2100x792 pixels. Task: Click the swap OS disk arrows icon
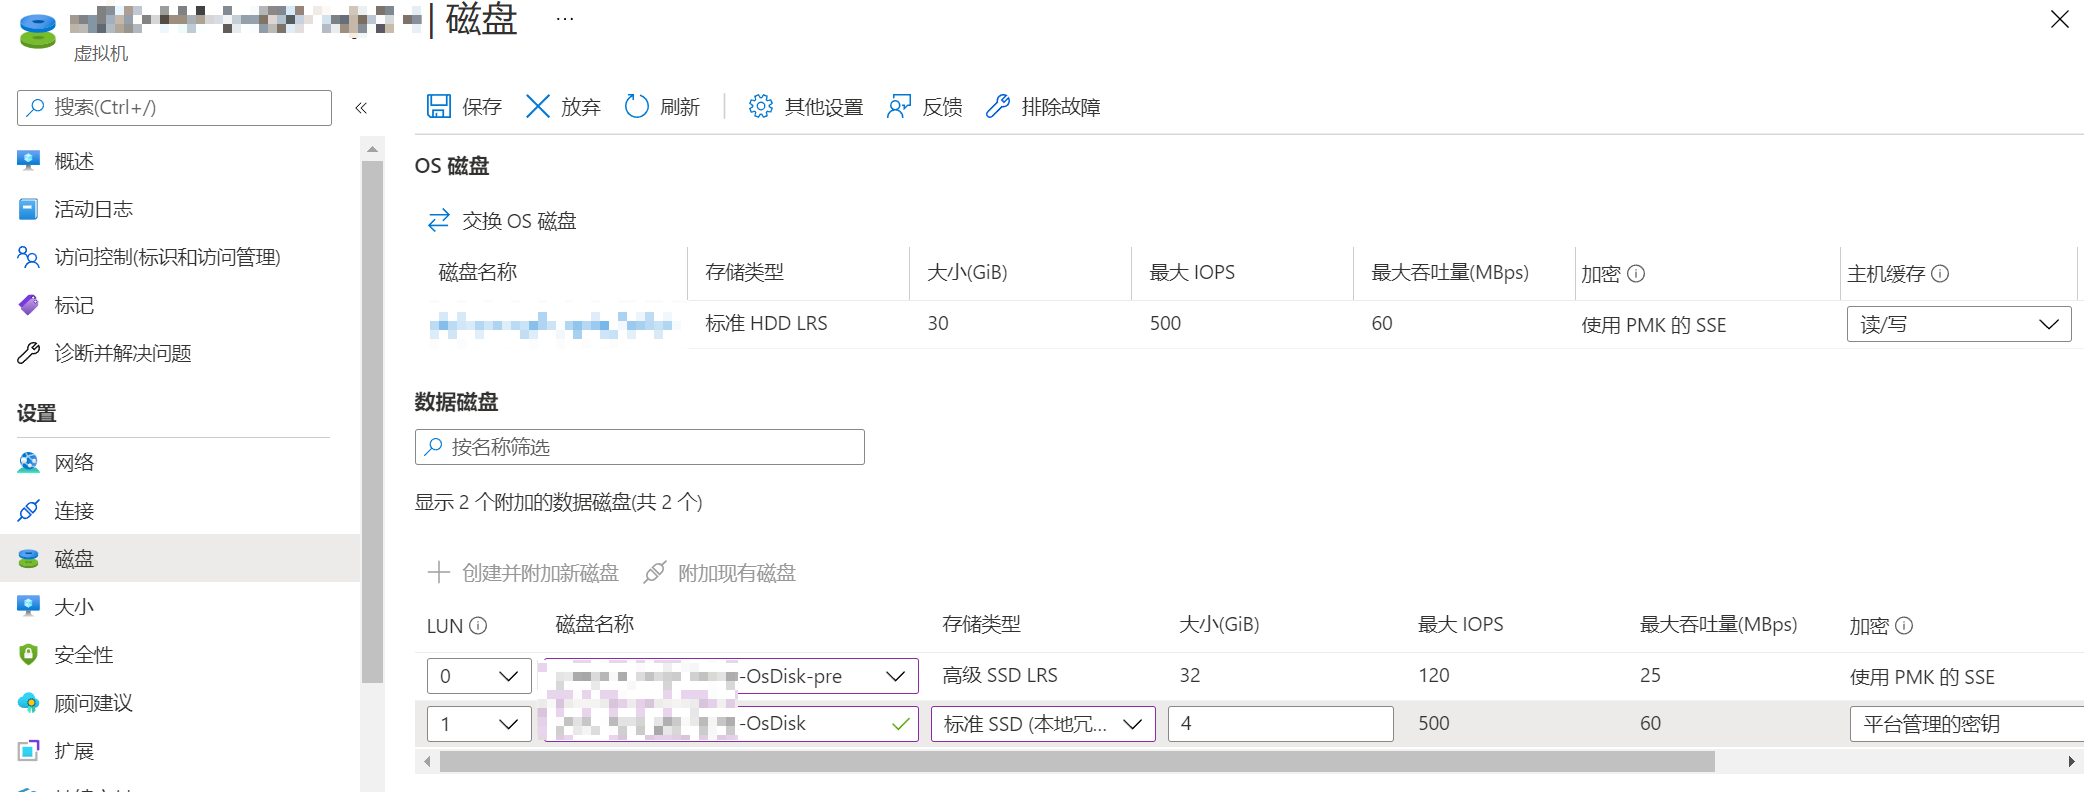pyautogui.click(x=438, y=220)
